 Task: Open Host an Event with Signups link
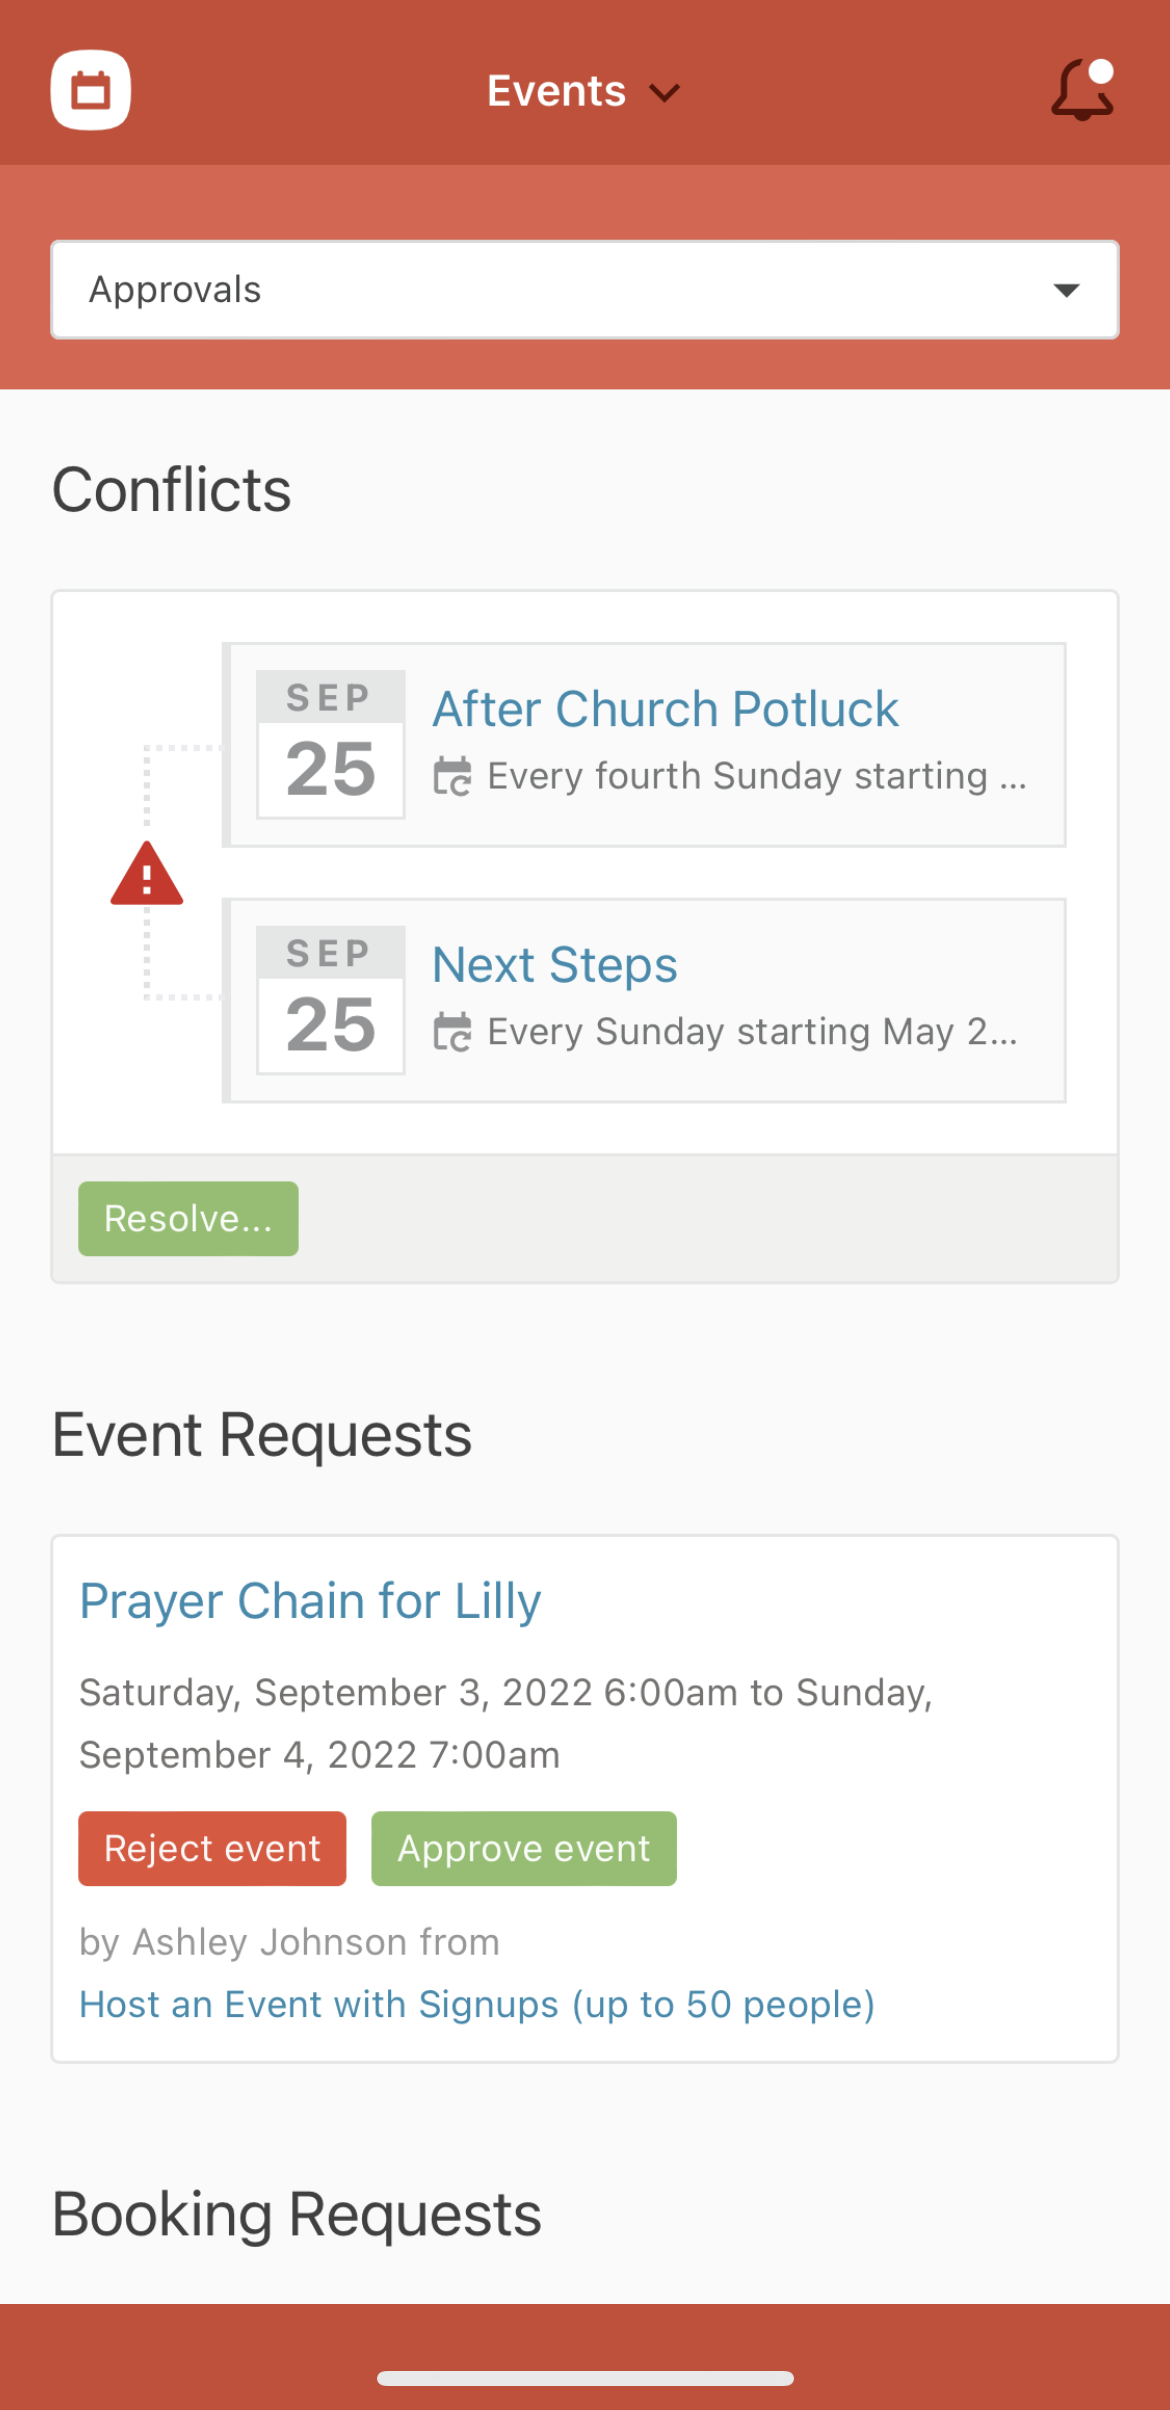click(477, 2005)
